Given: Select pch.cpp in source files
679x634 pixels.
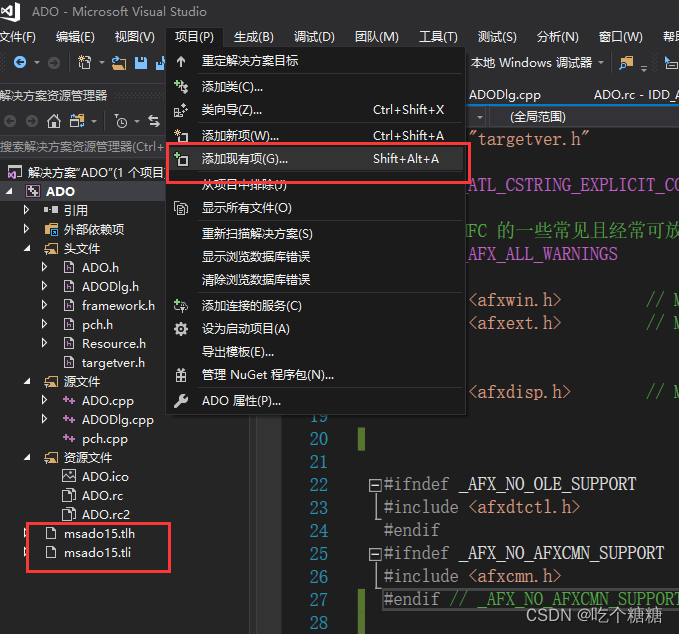Looking at the screenshot, I should click(x=105, y=439).
